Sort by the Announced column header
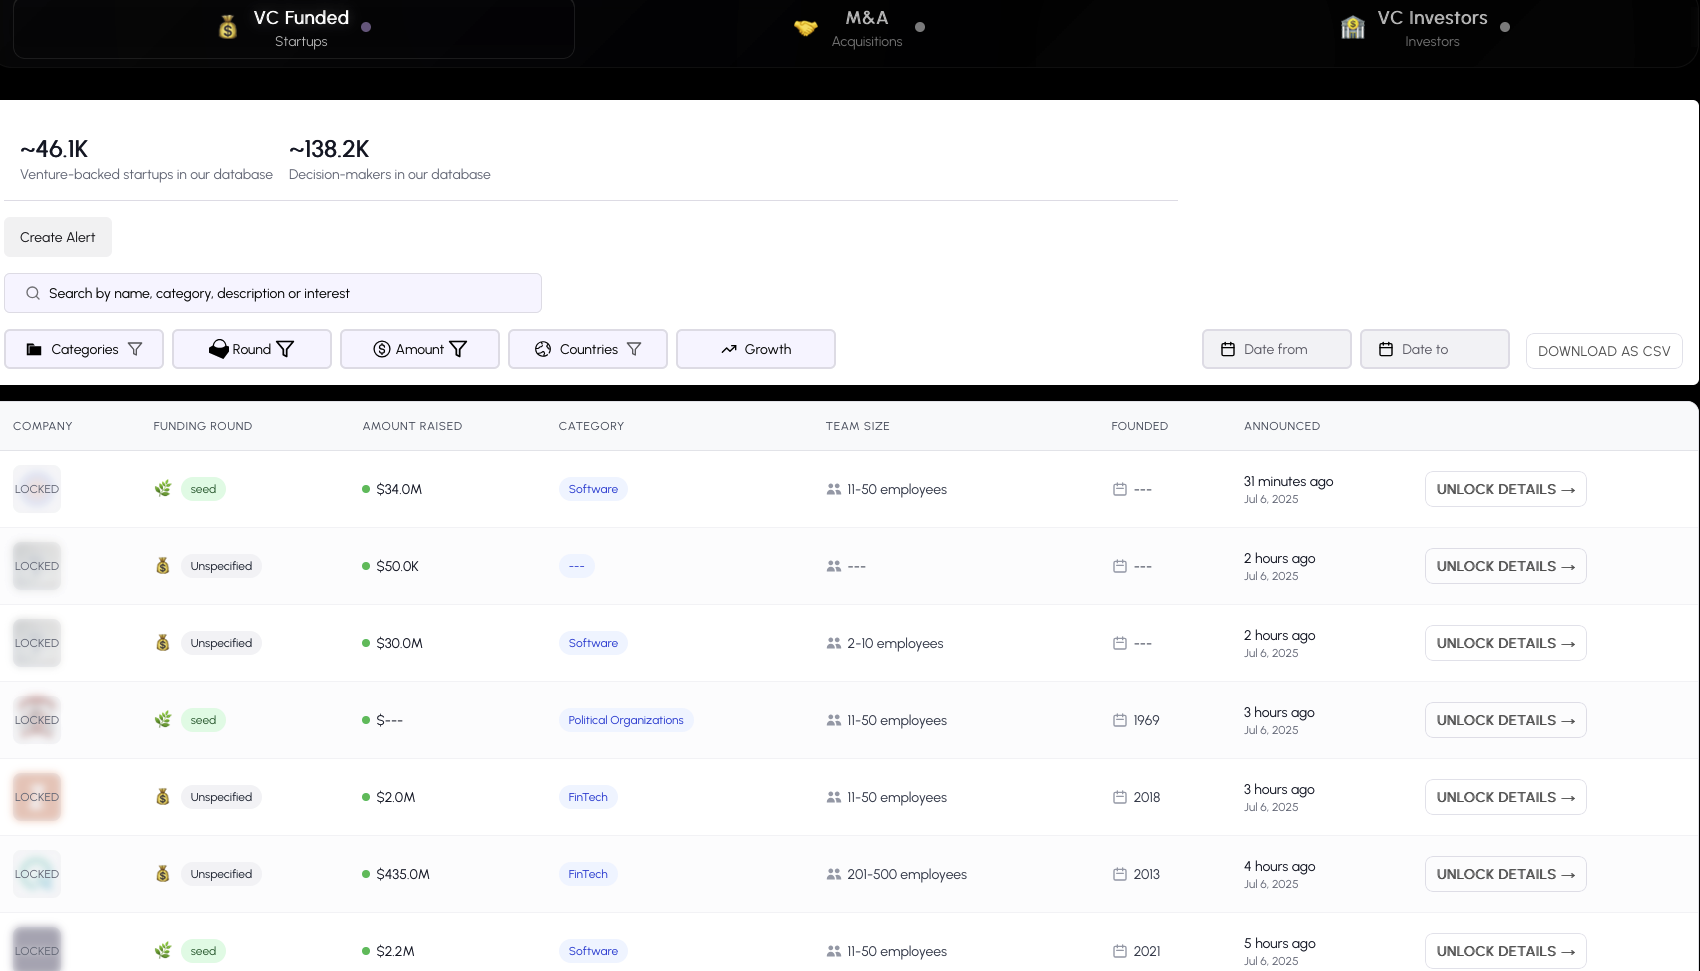1700x971 pixels. point(1282,426)
